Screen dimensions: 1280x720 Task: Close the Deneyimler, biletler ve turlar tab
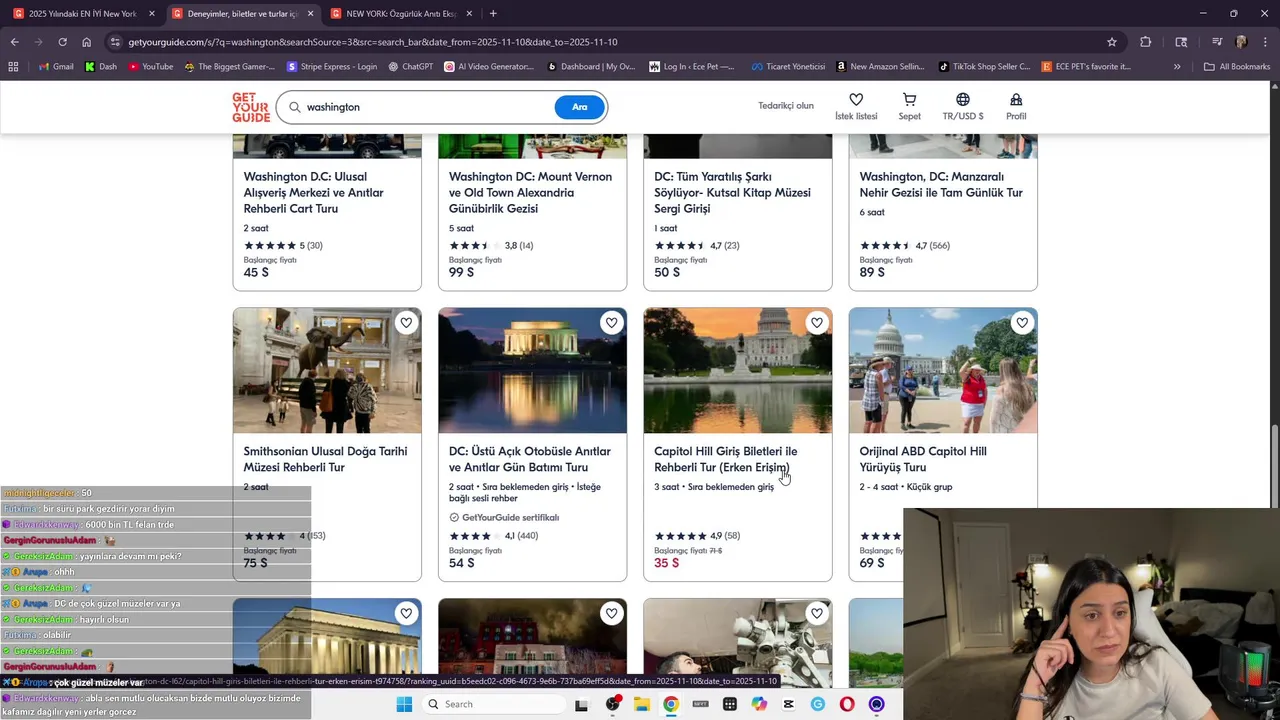(x=310, y=14)
